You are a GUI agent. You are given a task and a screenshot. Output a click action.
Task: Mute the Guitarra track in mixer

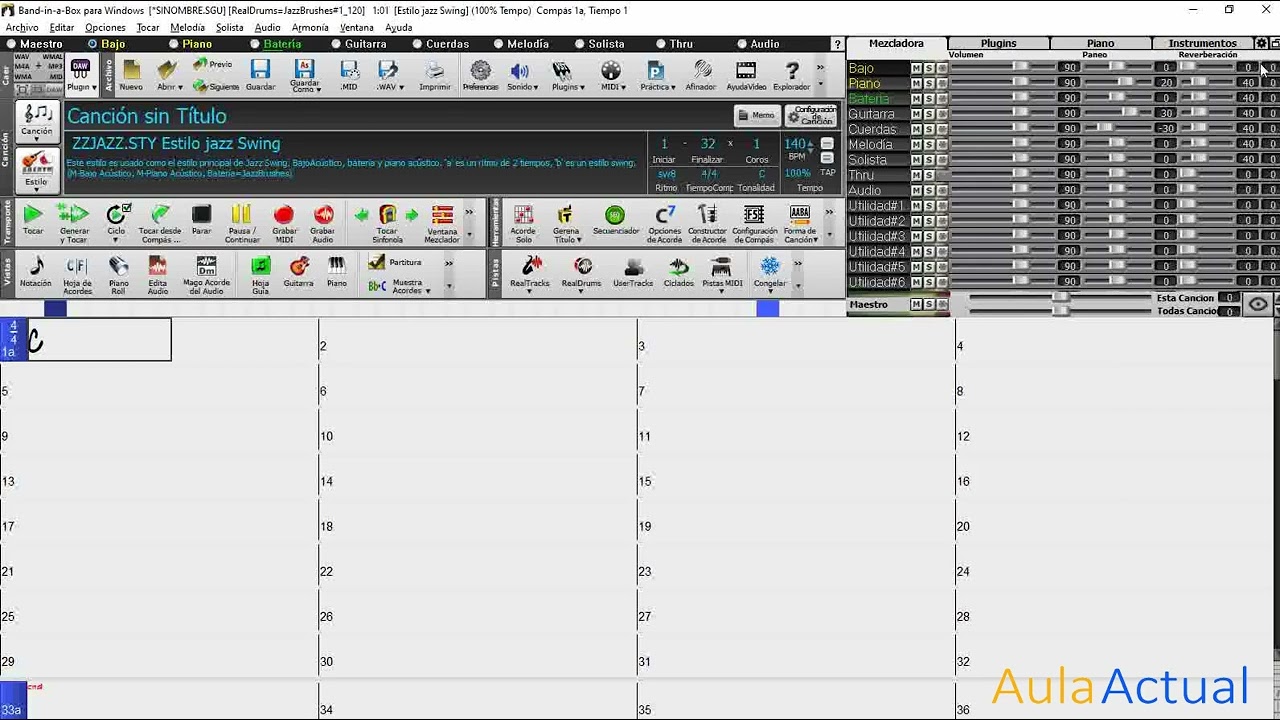(916, 114)
